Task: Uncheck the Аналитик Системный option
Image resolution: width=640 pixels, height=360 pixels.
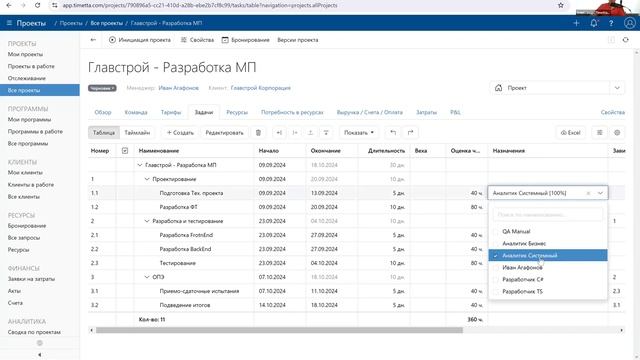Action: coord(496,256)
